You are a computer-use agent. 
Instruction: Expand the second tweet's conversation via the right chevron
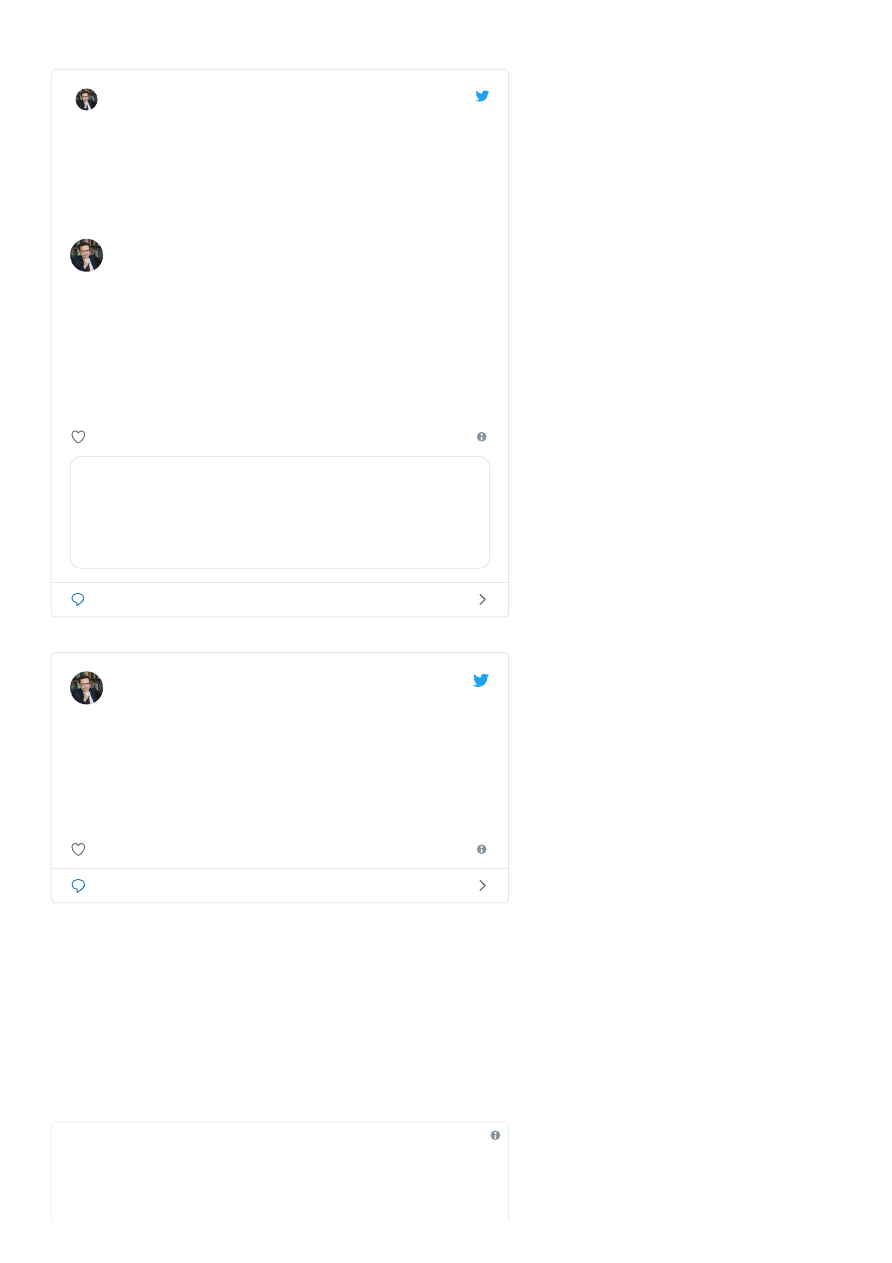click(x=482, y=886)
